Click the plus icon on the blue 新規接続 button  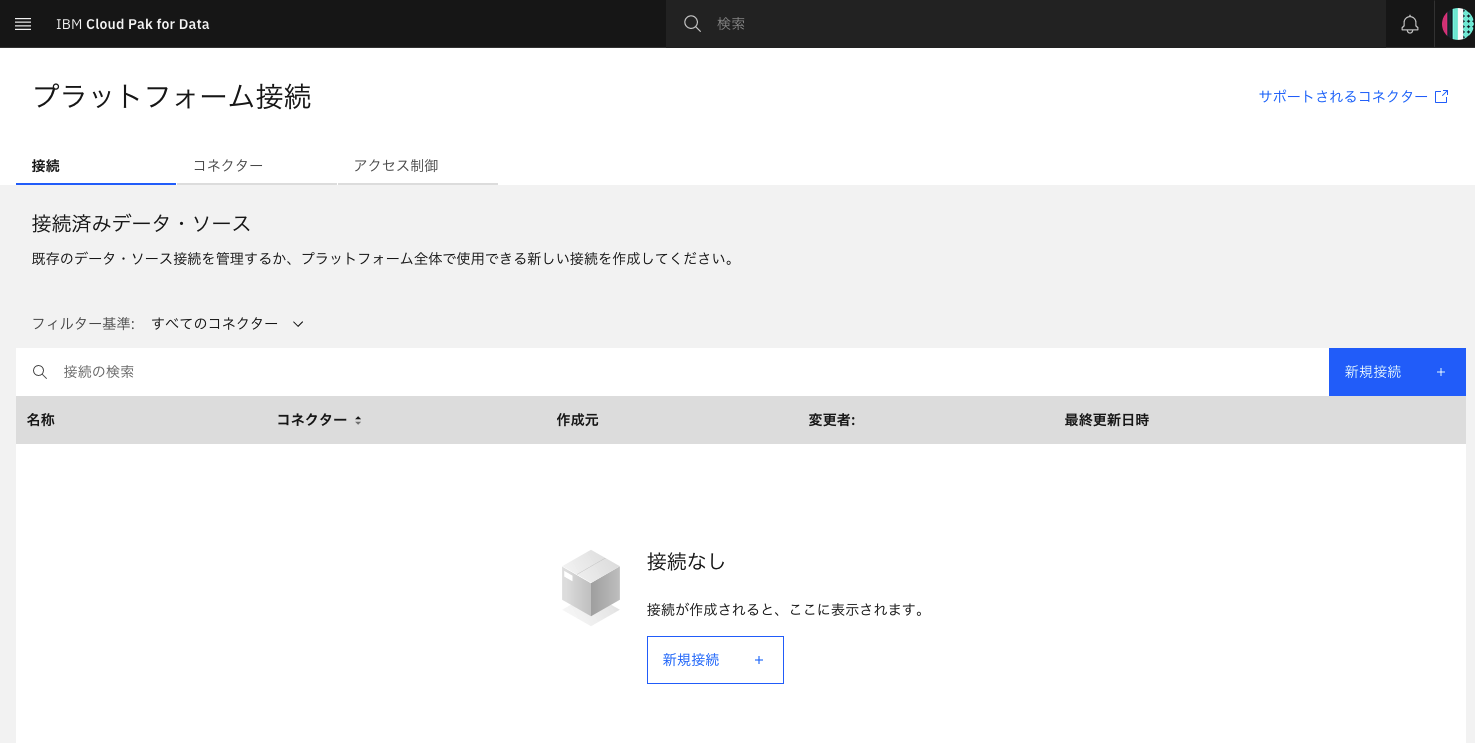pyautogui.click(x=1440, y=371)
